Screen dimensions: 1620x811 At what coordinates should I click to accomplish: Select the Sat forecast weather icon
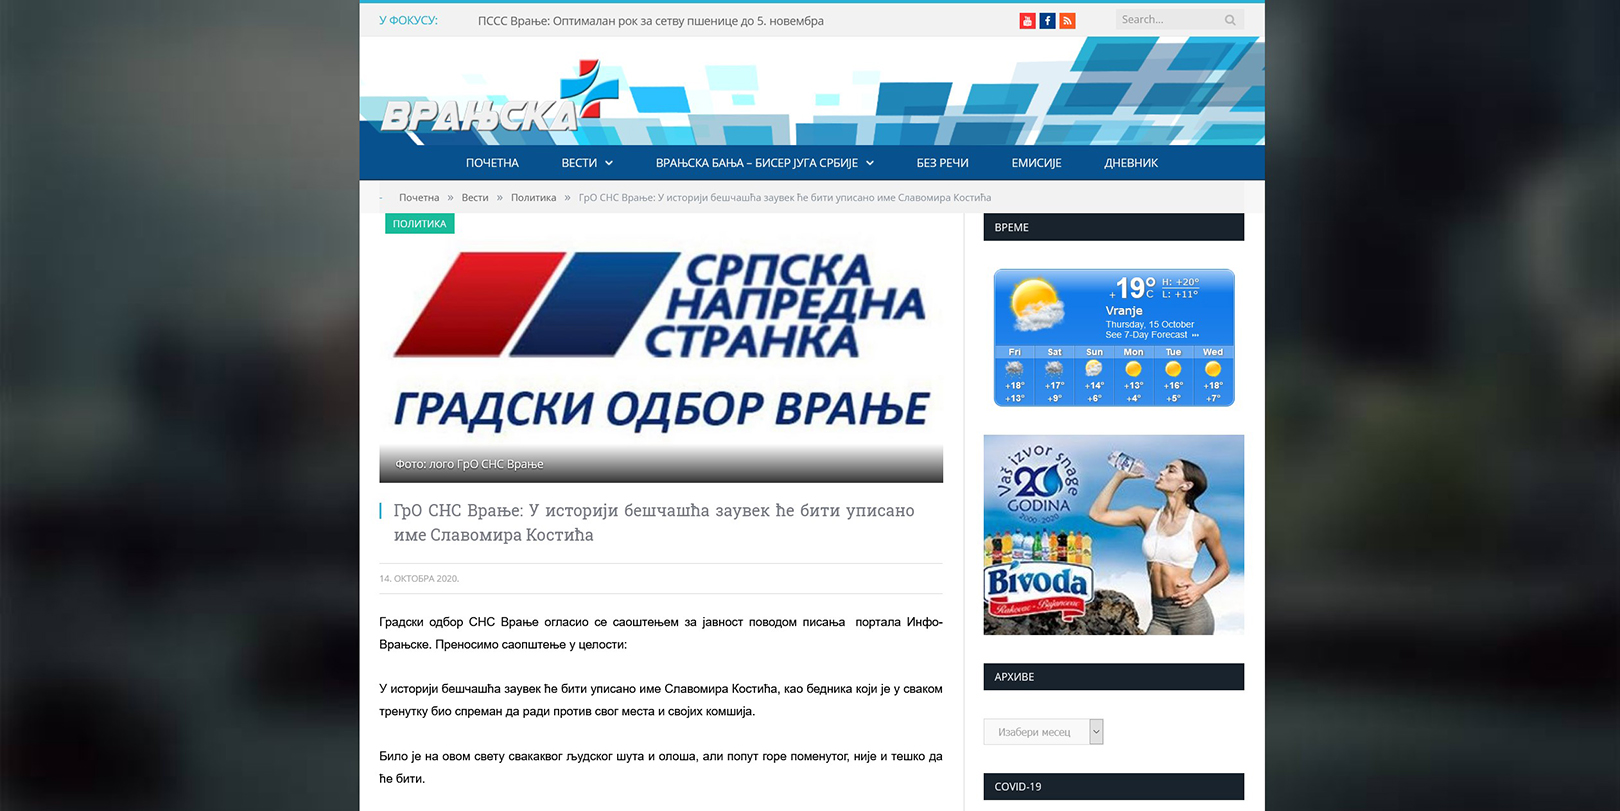(1054, 369)
